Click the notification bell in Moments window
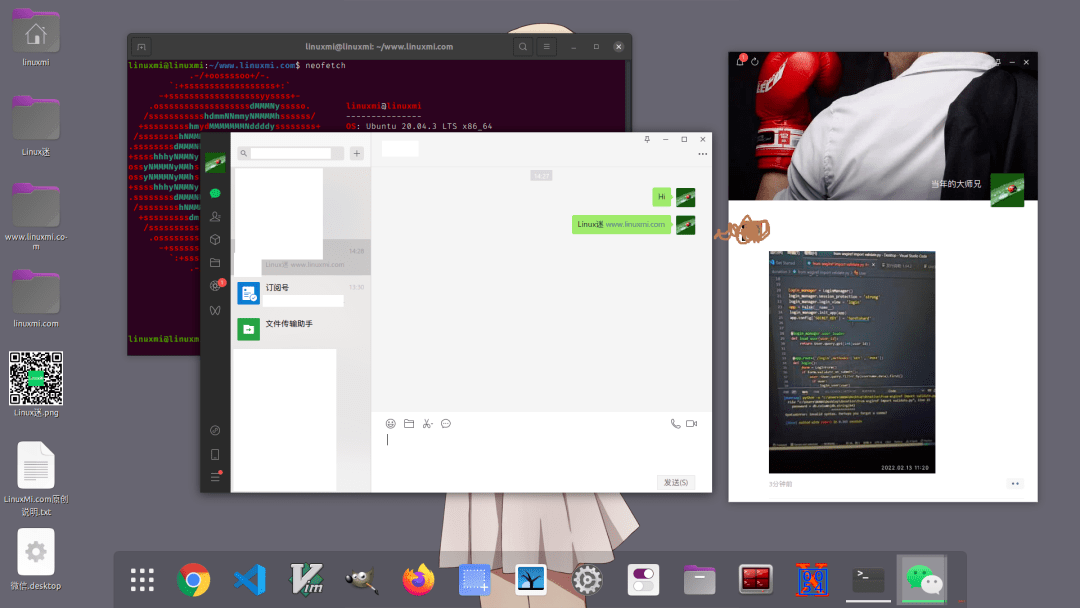Screen dimensions: 1080x608 (740, 61)
